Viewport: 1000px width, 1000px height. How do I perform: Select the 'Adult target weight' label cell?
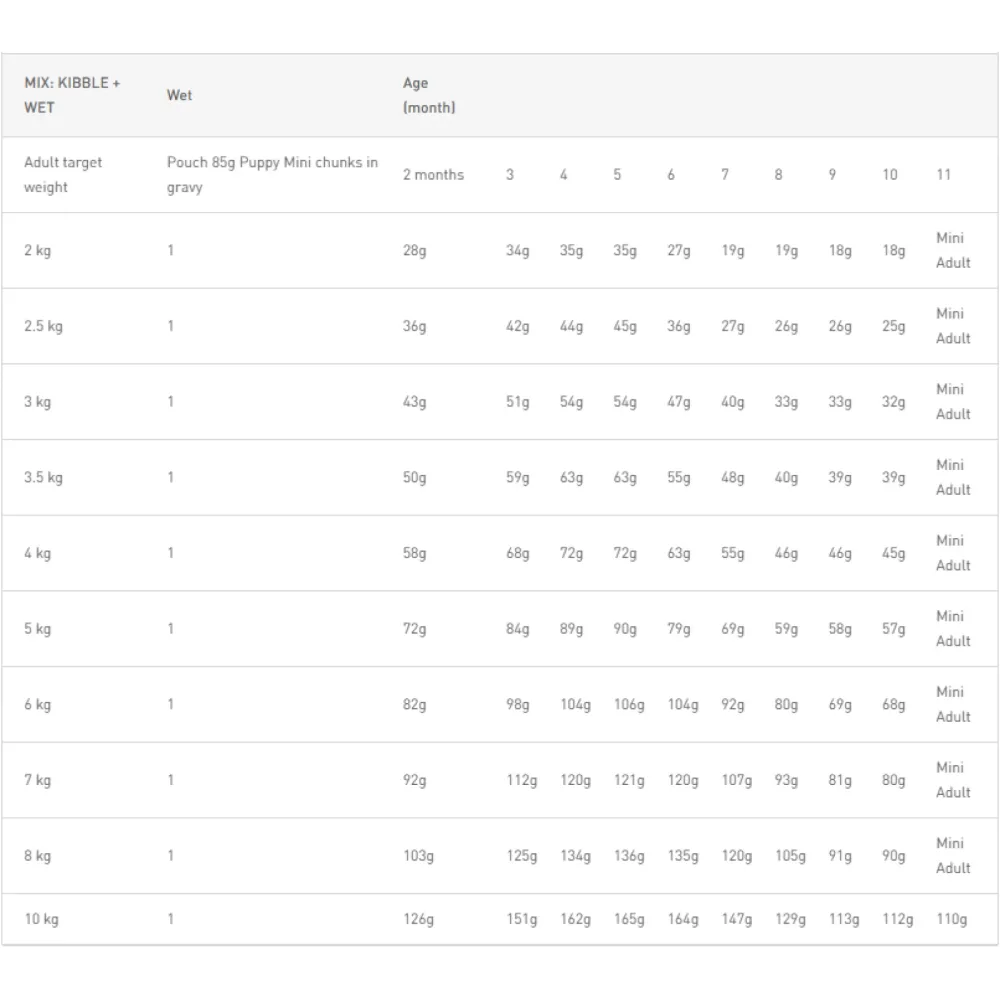pos(63,174)
